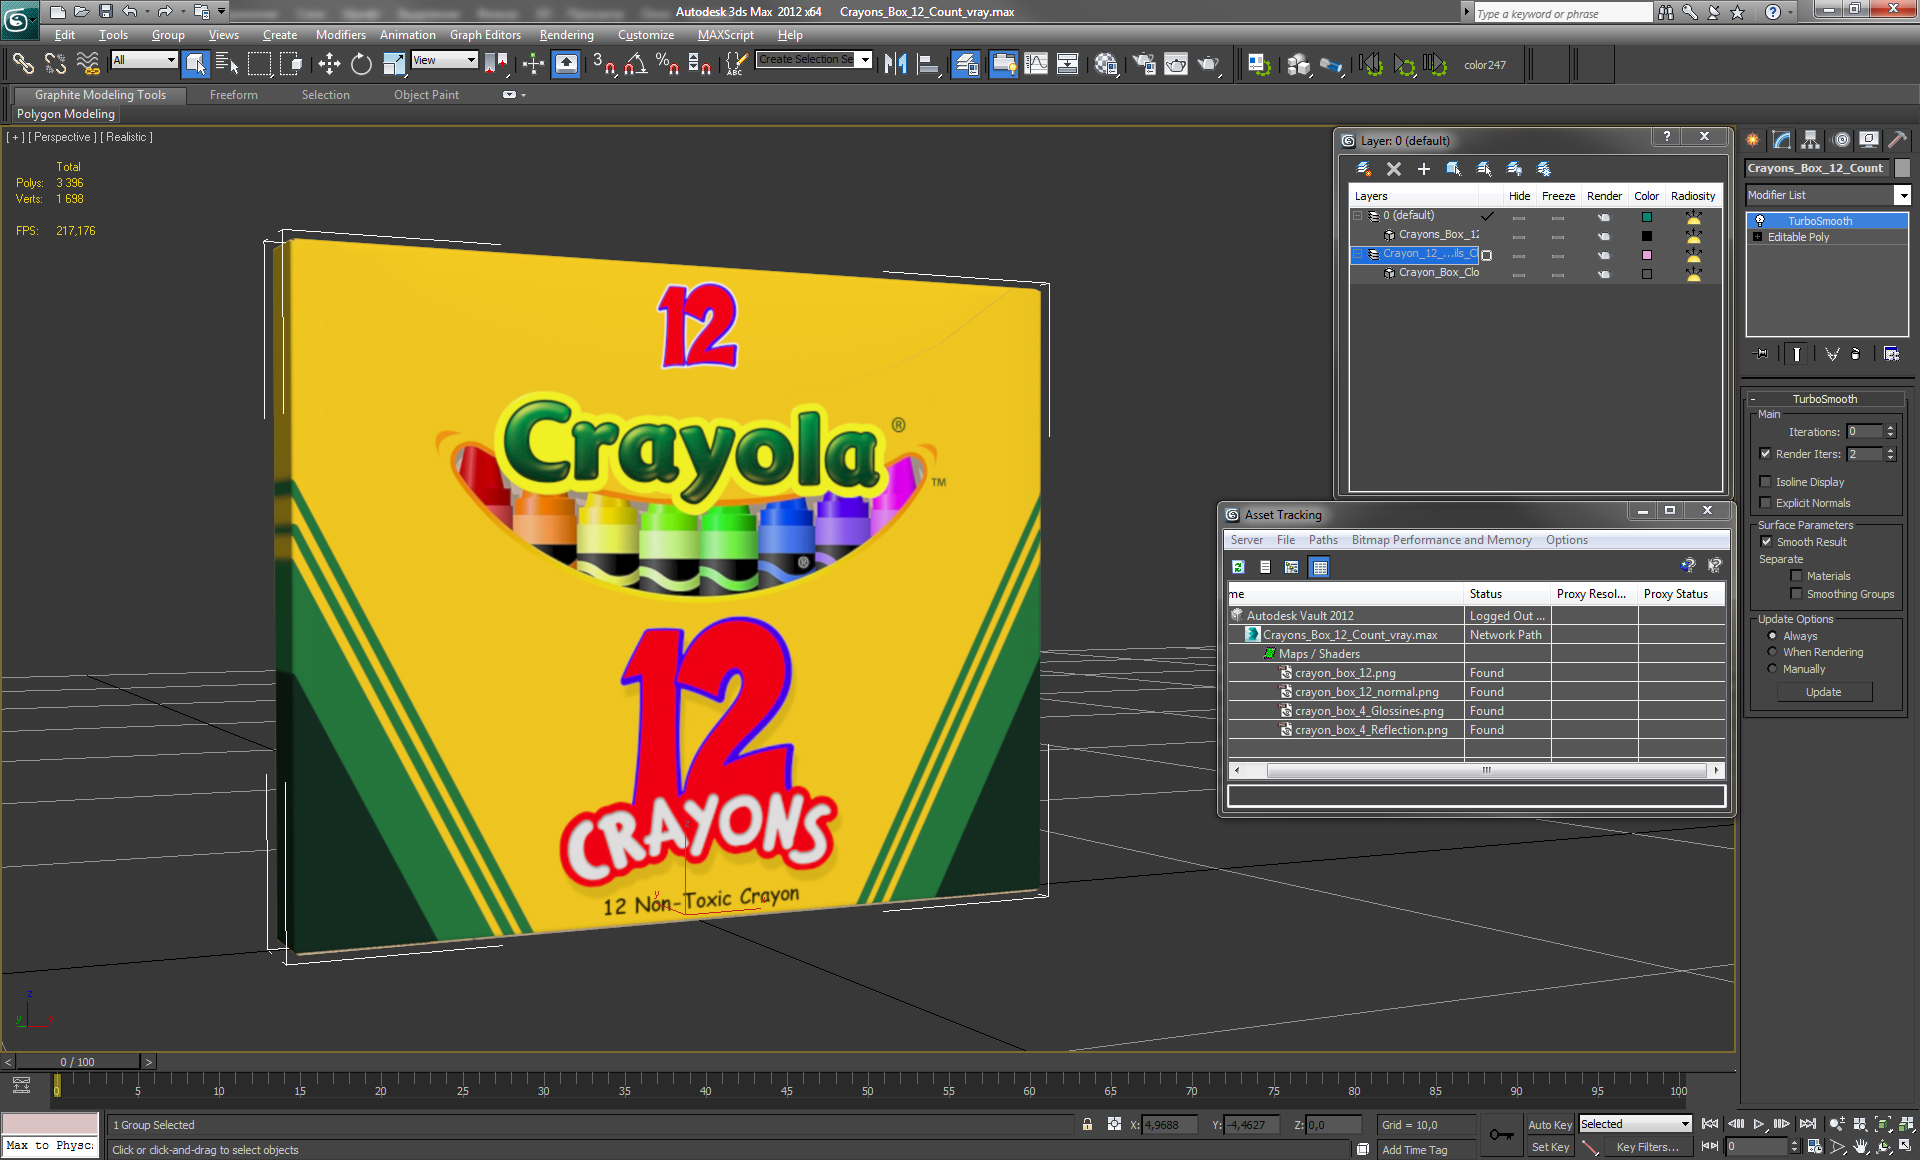Open the Select by Name list icon
Image resolution: width=1920 pixels, height=1160 pixels.
click(227, 64)
